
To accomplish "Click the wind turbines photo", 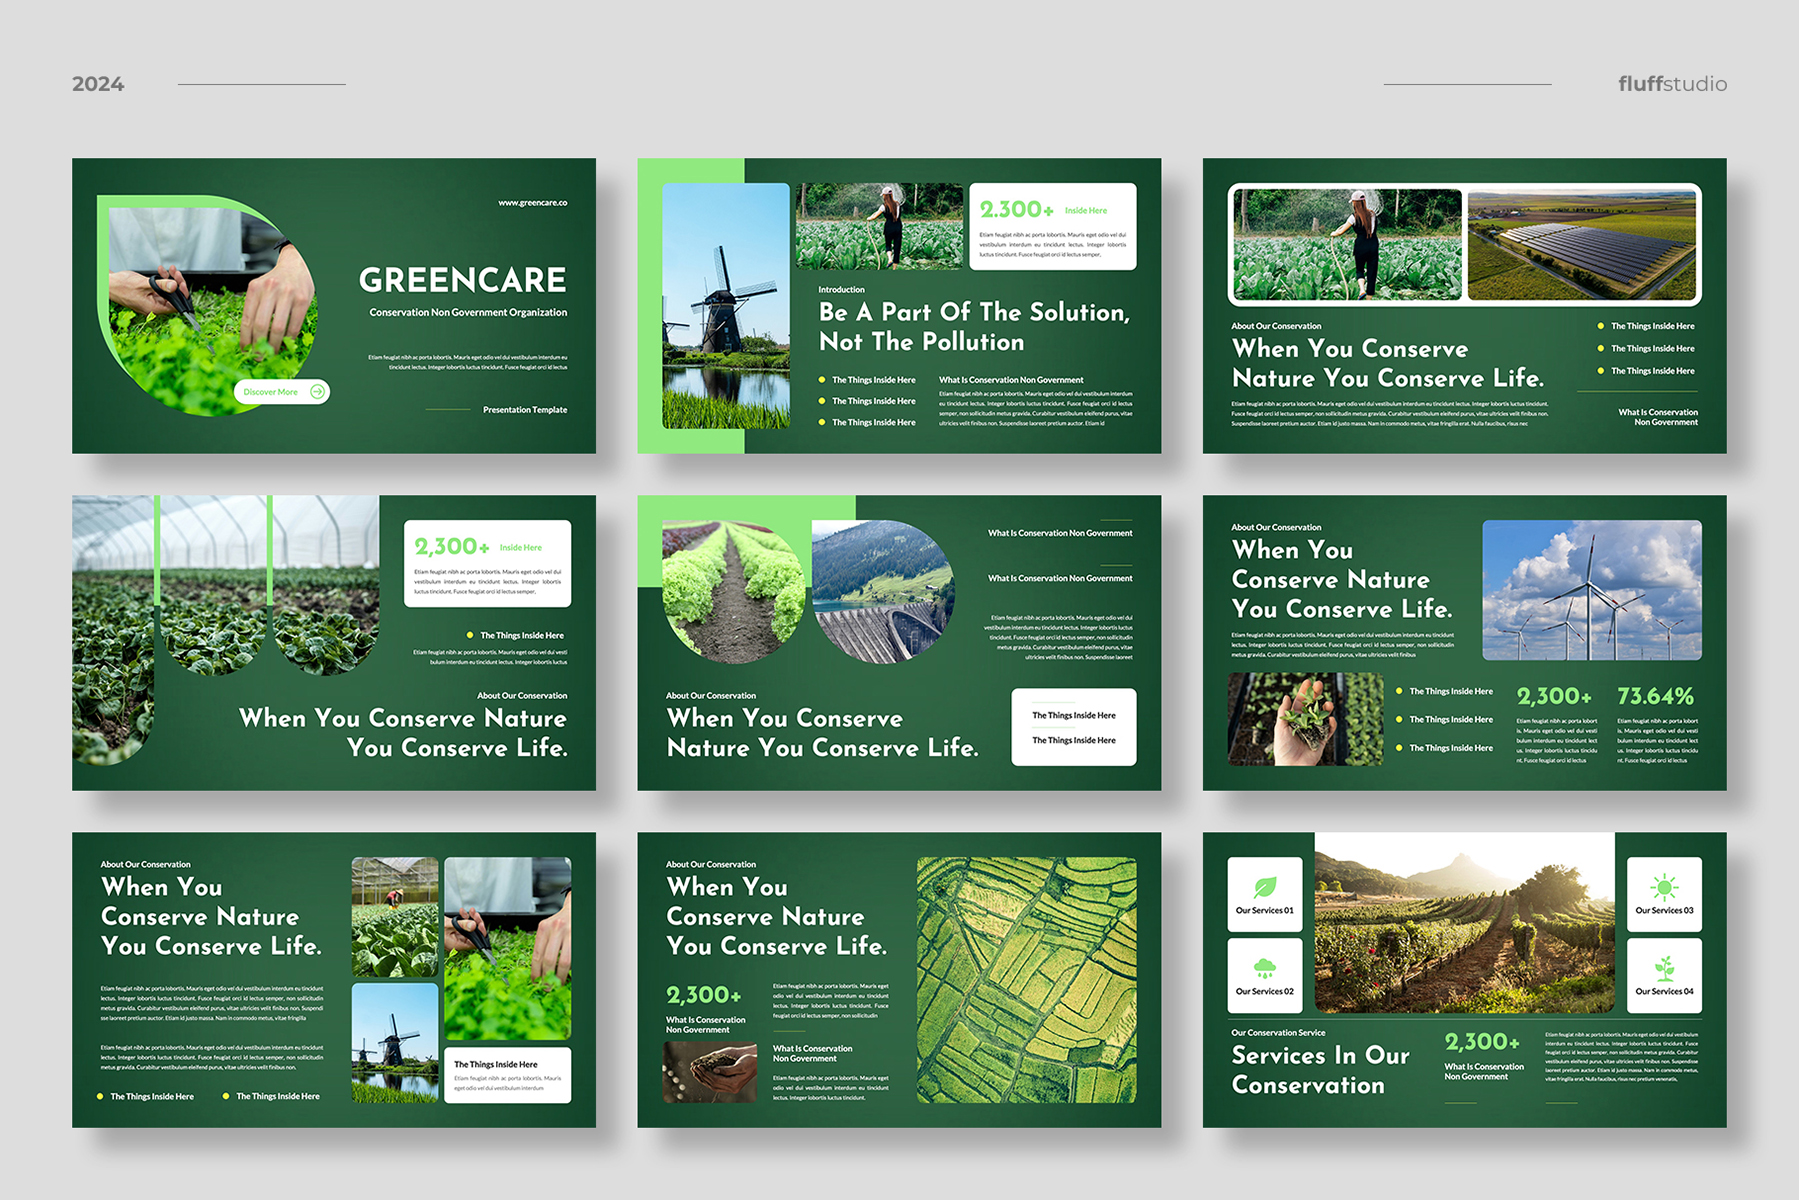I will click(1591, 590).
